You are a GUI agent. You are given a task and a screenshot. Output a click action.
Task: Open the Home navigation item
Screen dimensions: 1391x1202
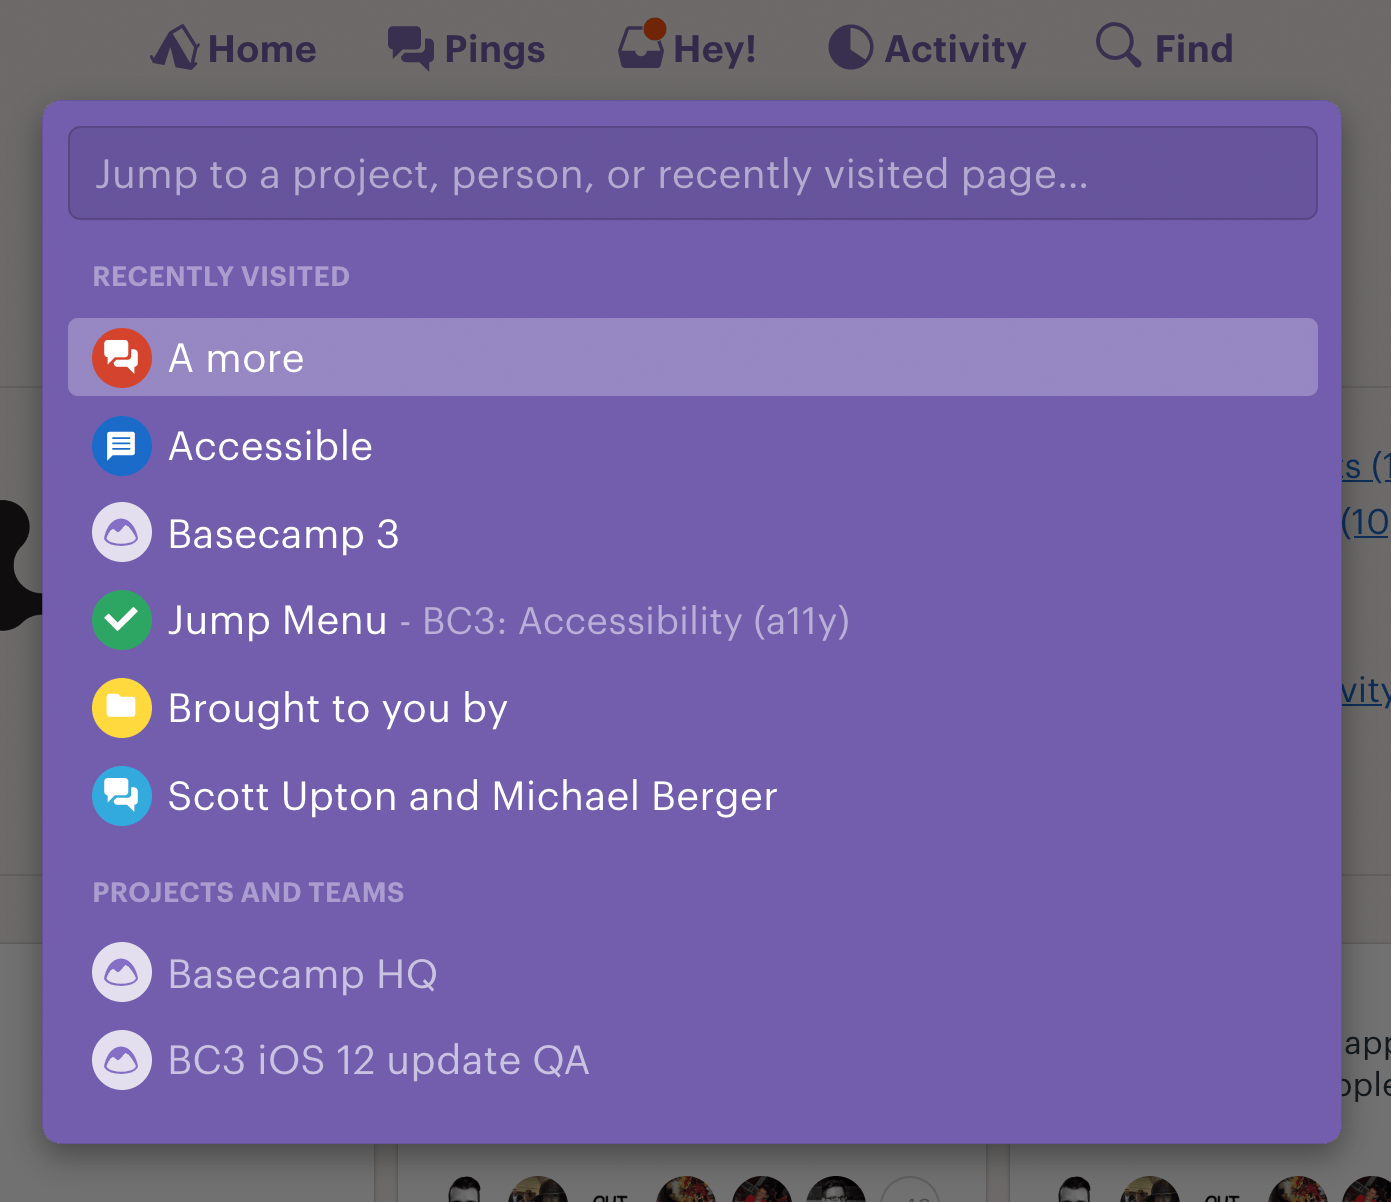pyautogui.click(x=233, y=48)
